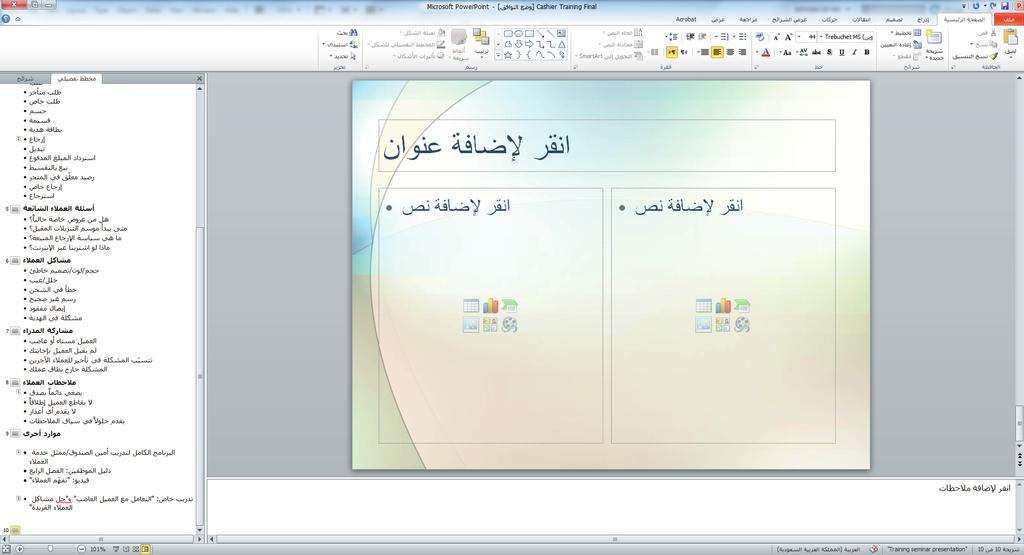Click the Reset (إعادة التعيين) button

click(901, 45)
